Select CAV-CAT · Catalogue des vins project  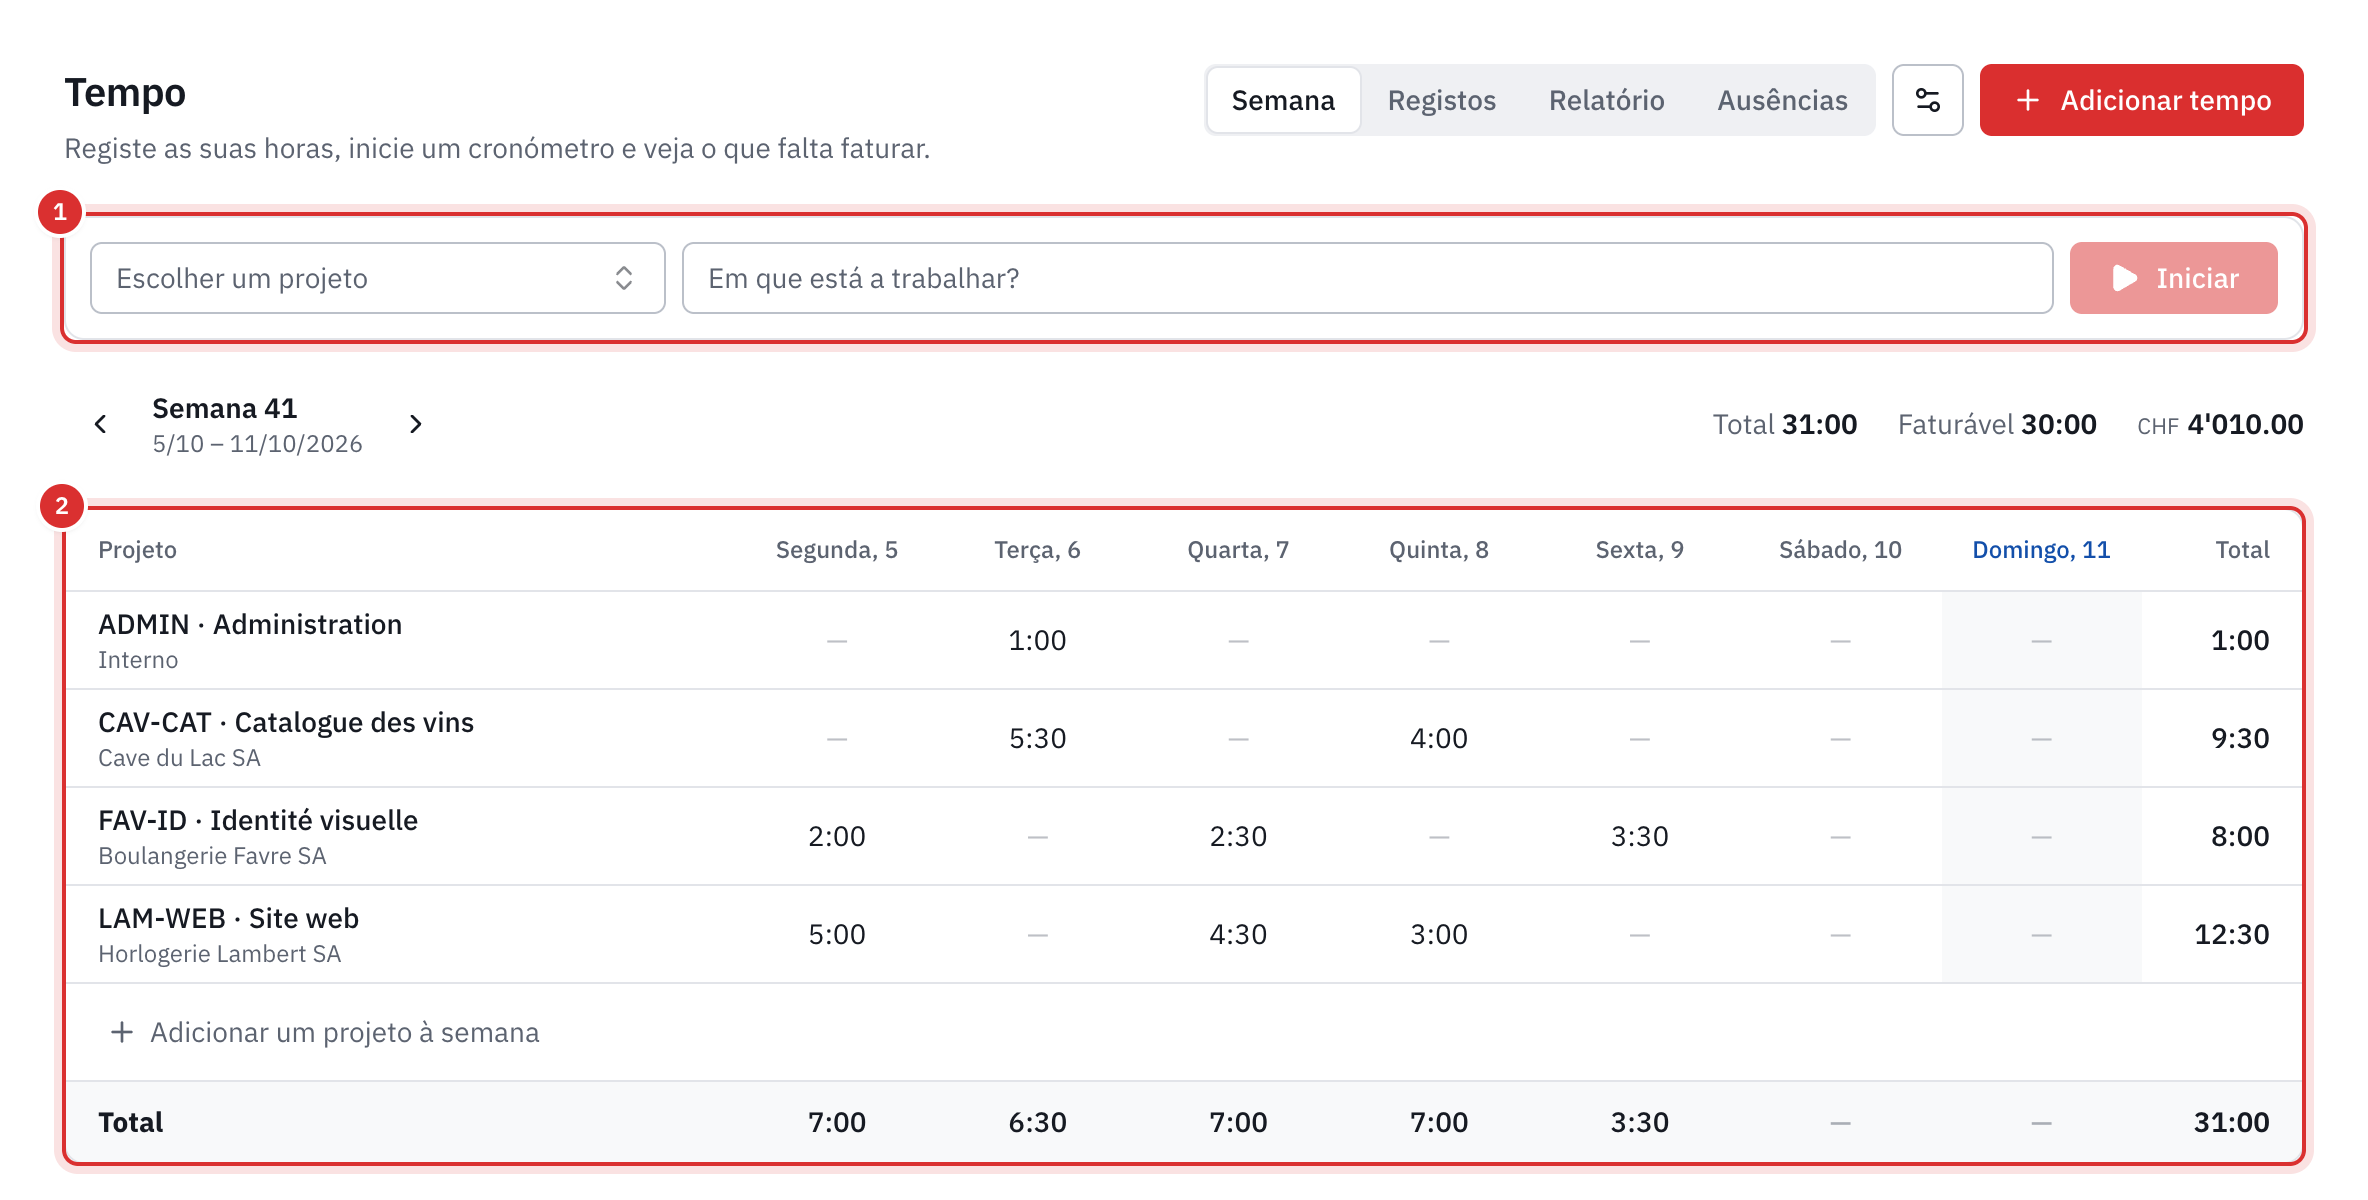286,722
